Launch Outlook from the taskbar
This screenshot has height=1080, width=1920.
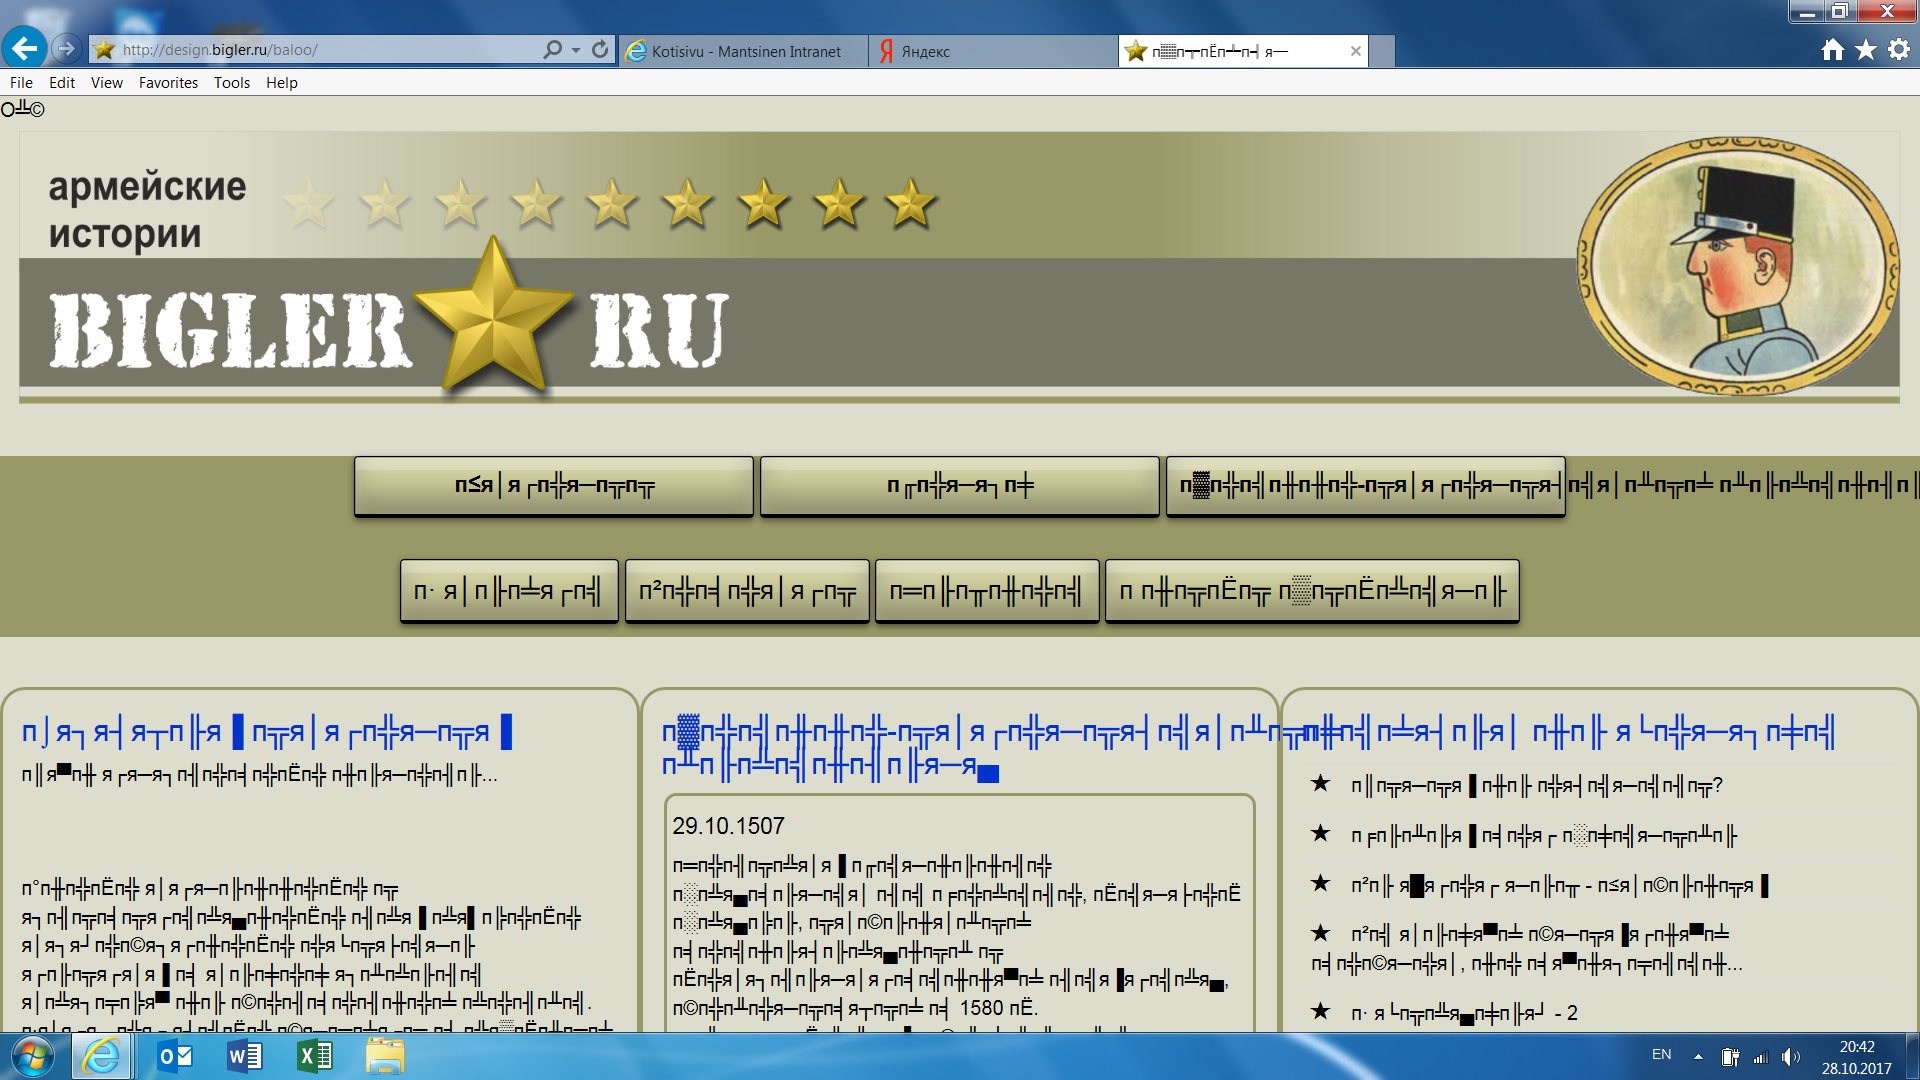point(176,1056)
